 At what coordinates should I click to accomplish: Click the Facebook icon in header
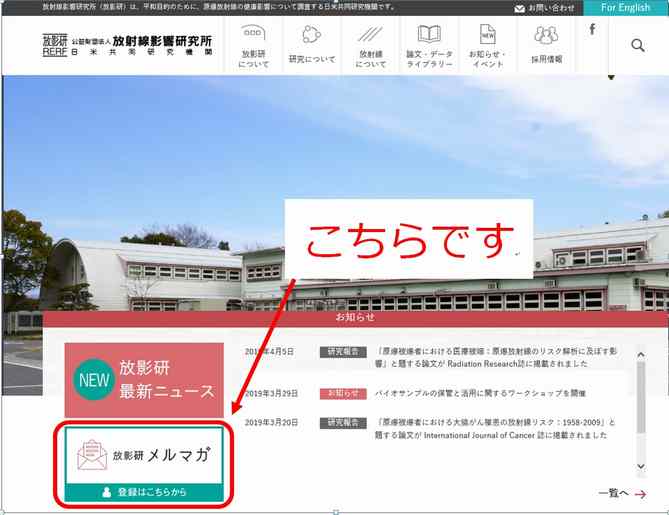click(x=592, y=30)
